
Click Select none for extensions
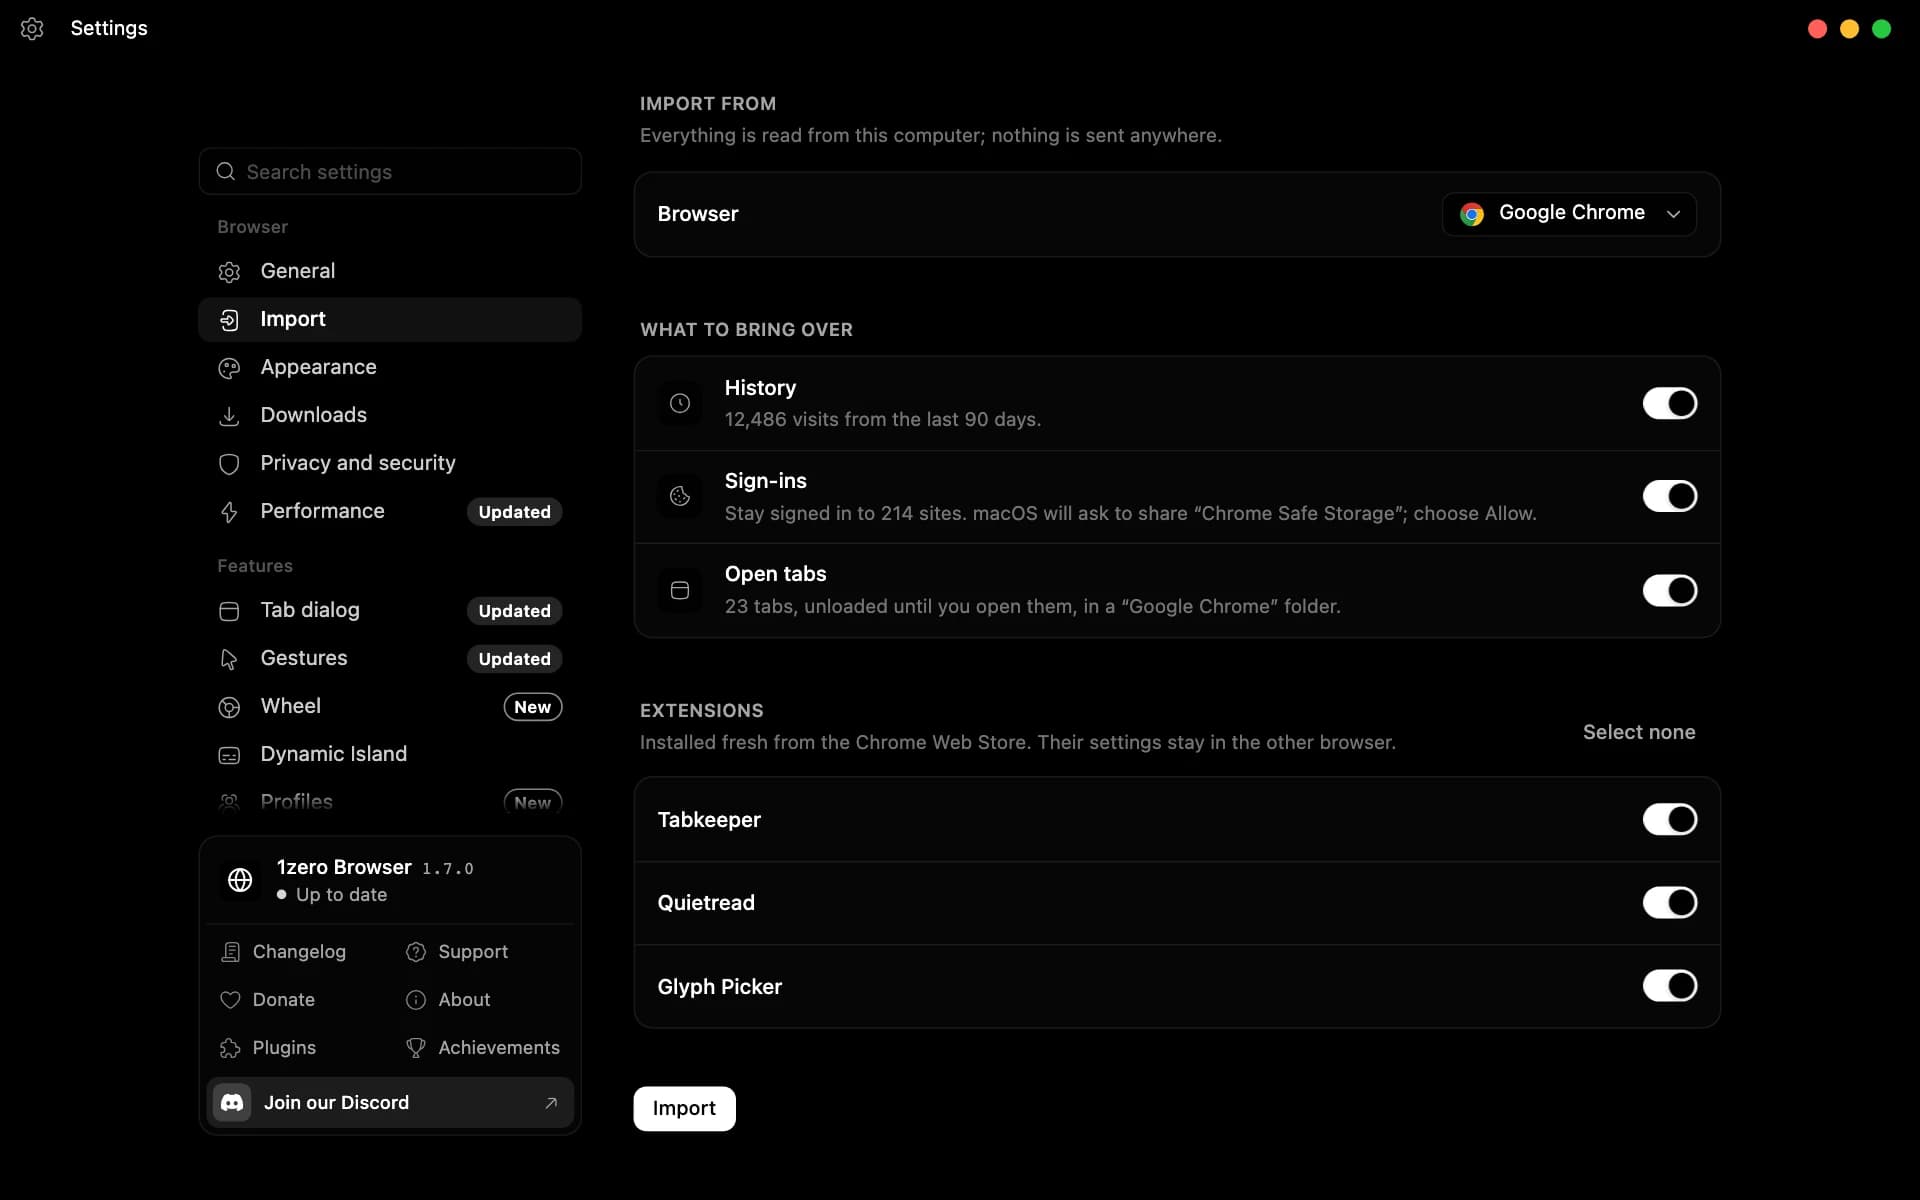pos(1639,732)
